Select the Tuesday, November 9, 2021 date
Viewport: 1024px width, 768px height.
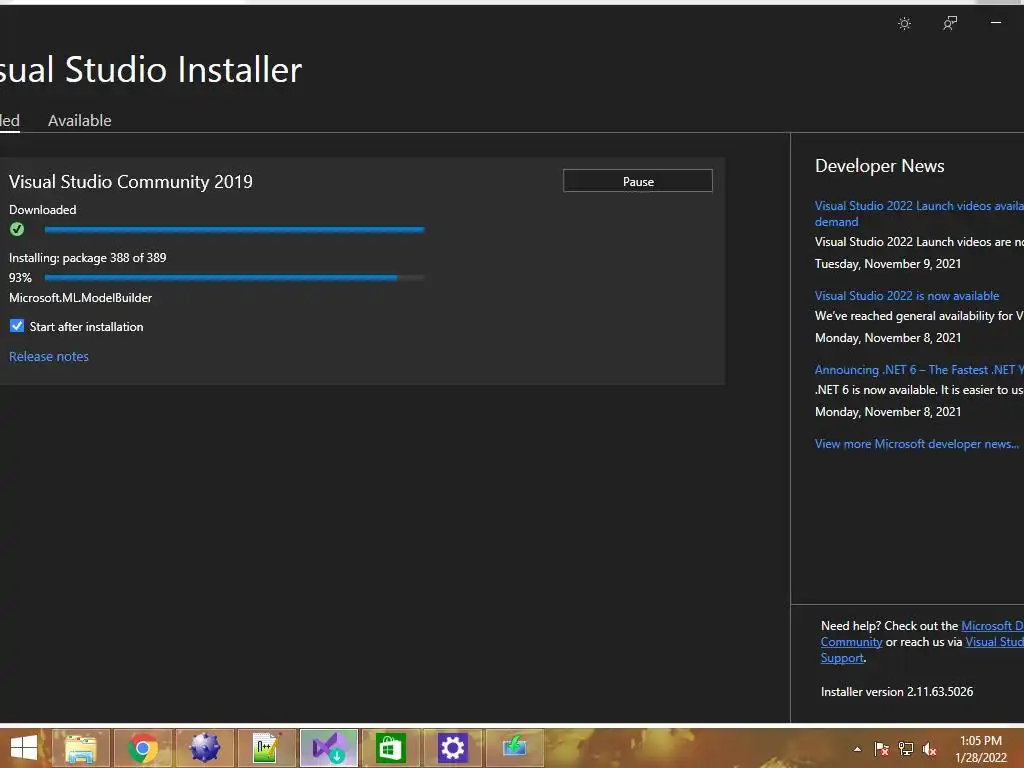click(888, 264)
